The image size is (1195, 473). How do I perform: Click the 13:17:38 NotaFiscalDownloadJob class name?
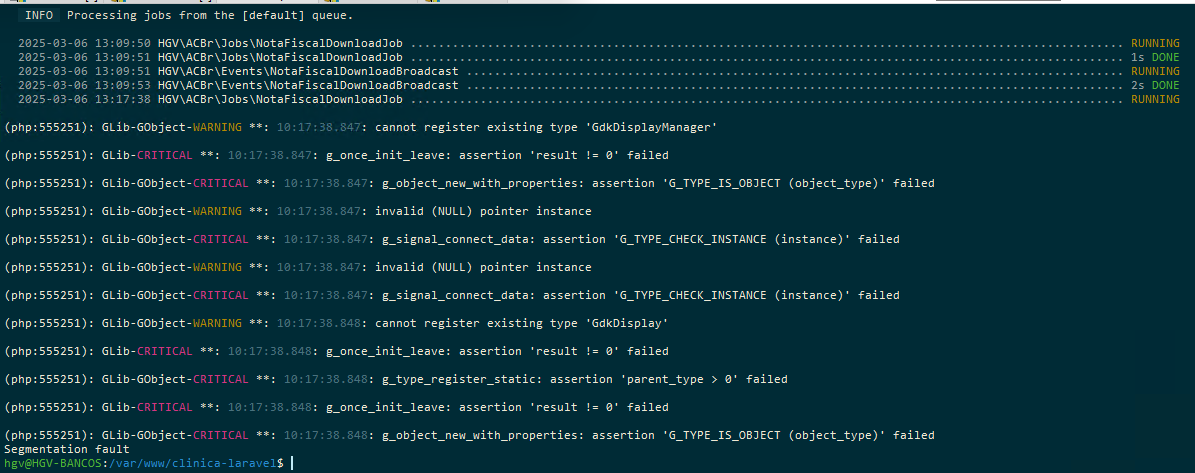280,100
